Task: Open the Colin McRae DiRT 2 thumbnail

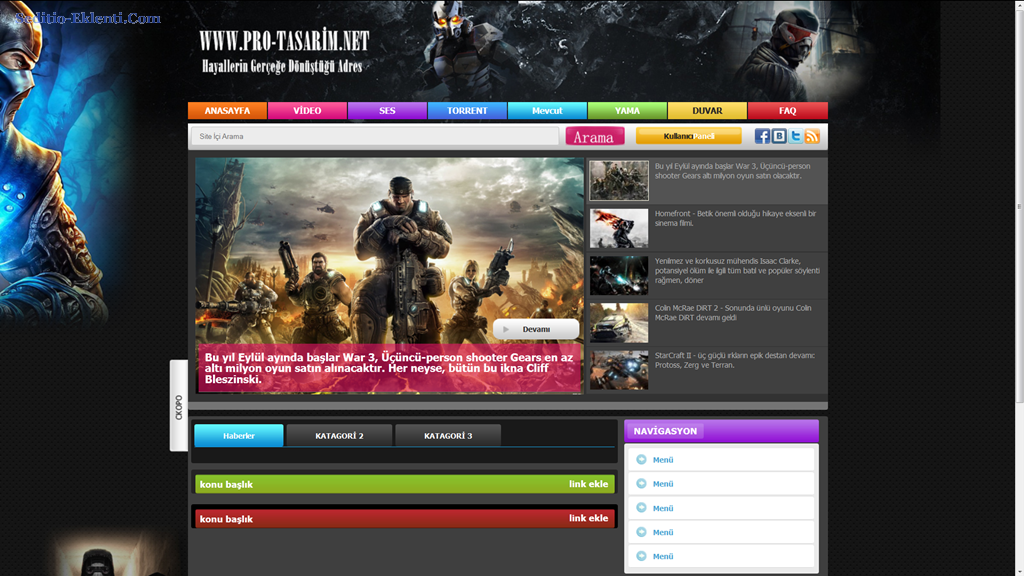Action: click(619, 323)
